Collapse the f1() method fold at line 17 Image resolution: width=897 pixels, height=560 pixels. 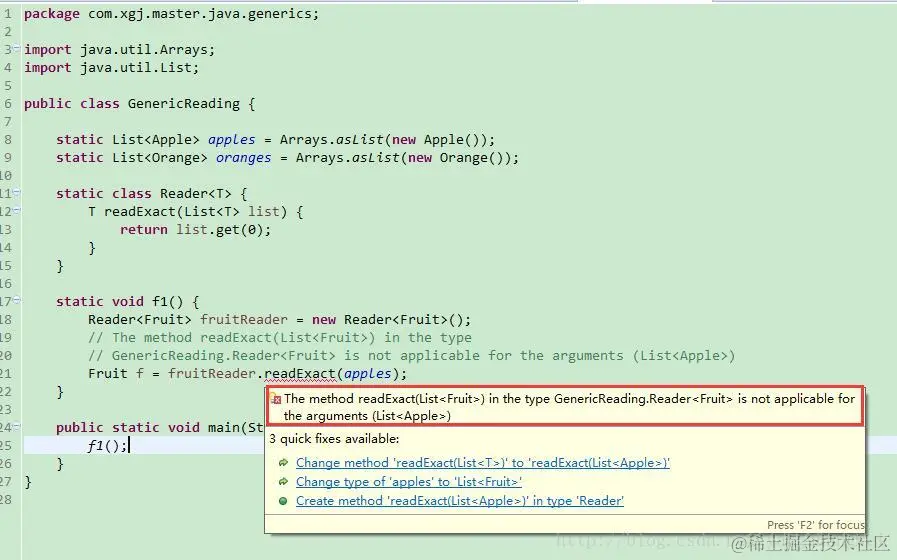click(17, 300)
